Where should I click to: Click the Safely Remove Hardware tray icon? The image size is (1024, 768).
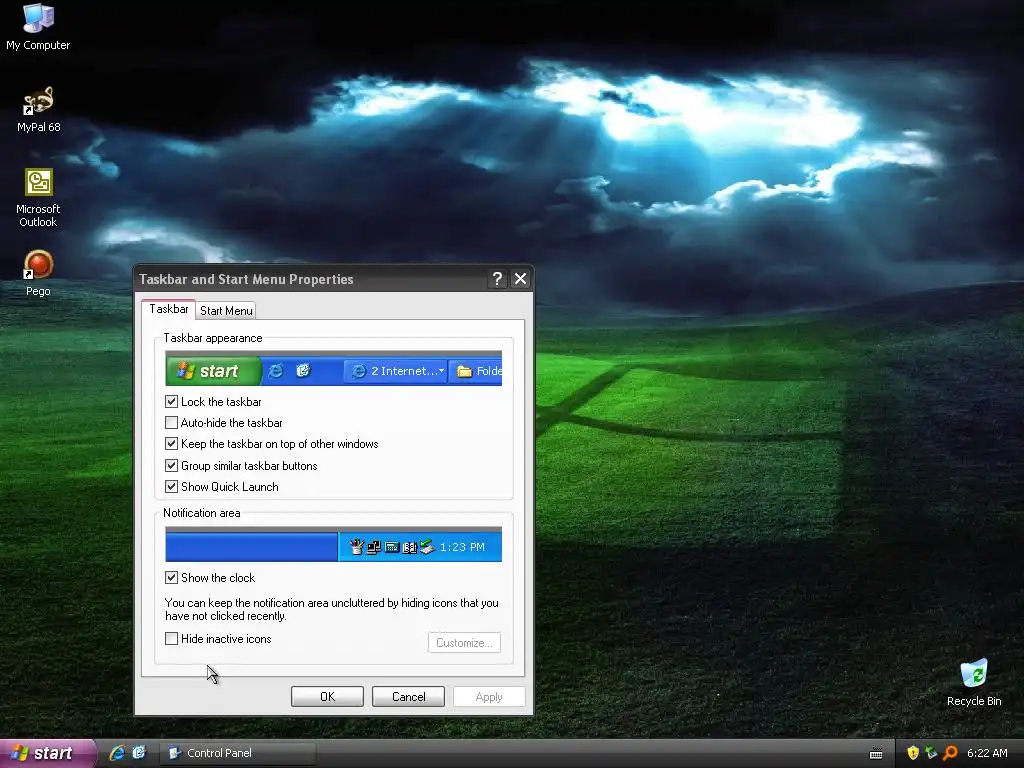tap(931, 753)
